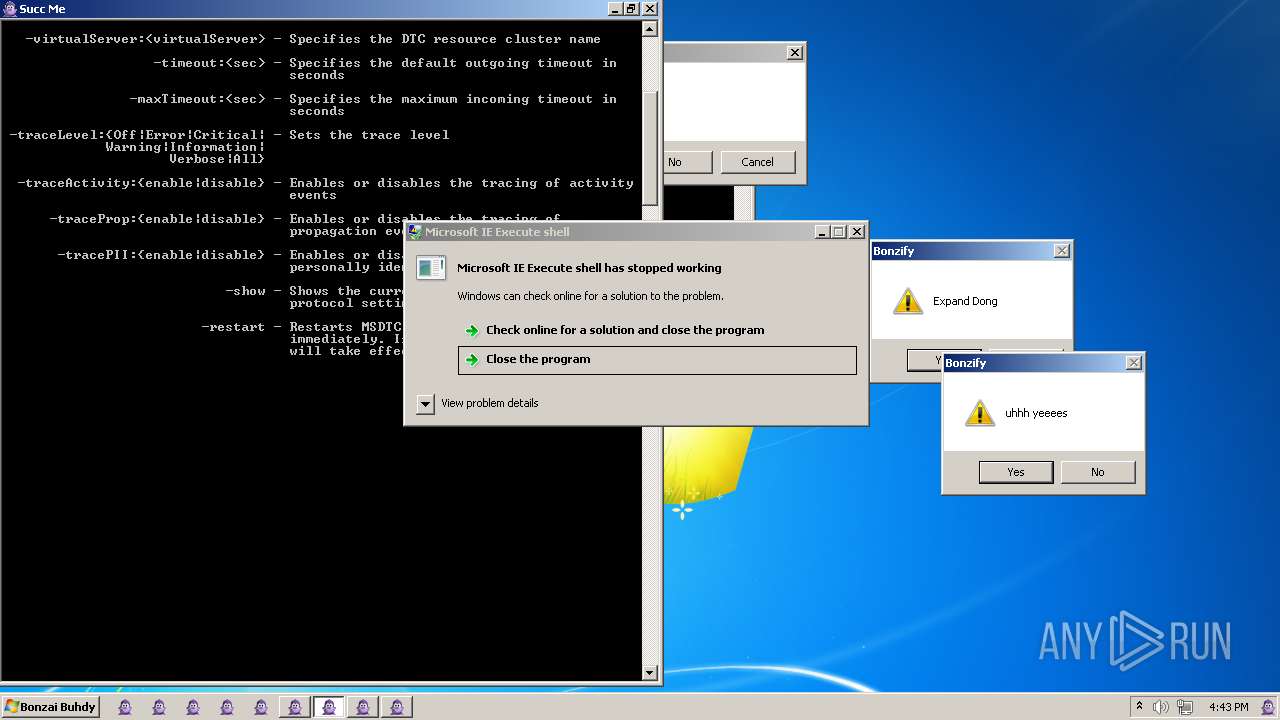Click the green arrow beside Check online option
1280x720 pixels.
(x=472, y=331)
